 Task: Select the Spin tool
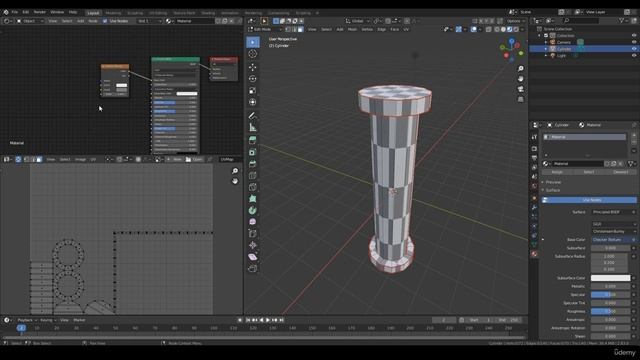(253, 211)
